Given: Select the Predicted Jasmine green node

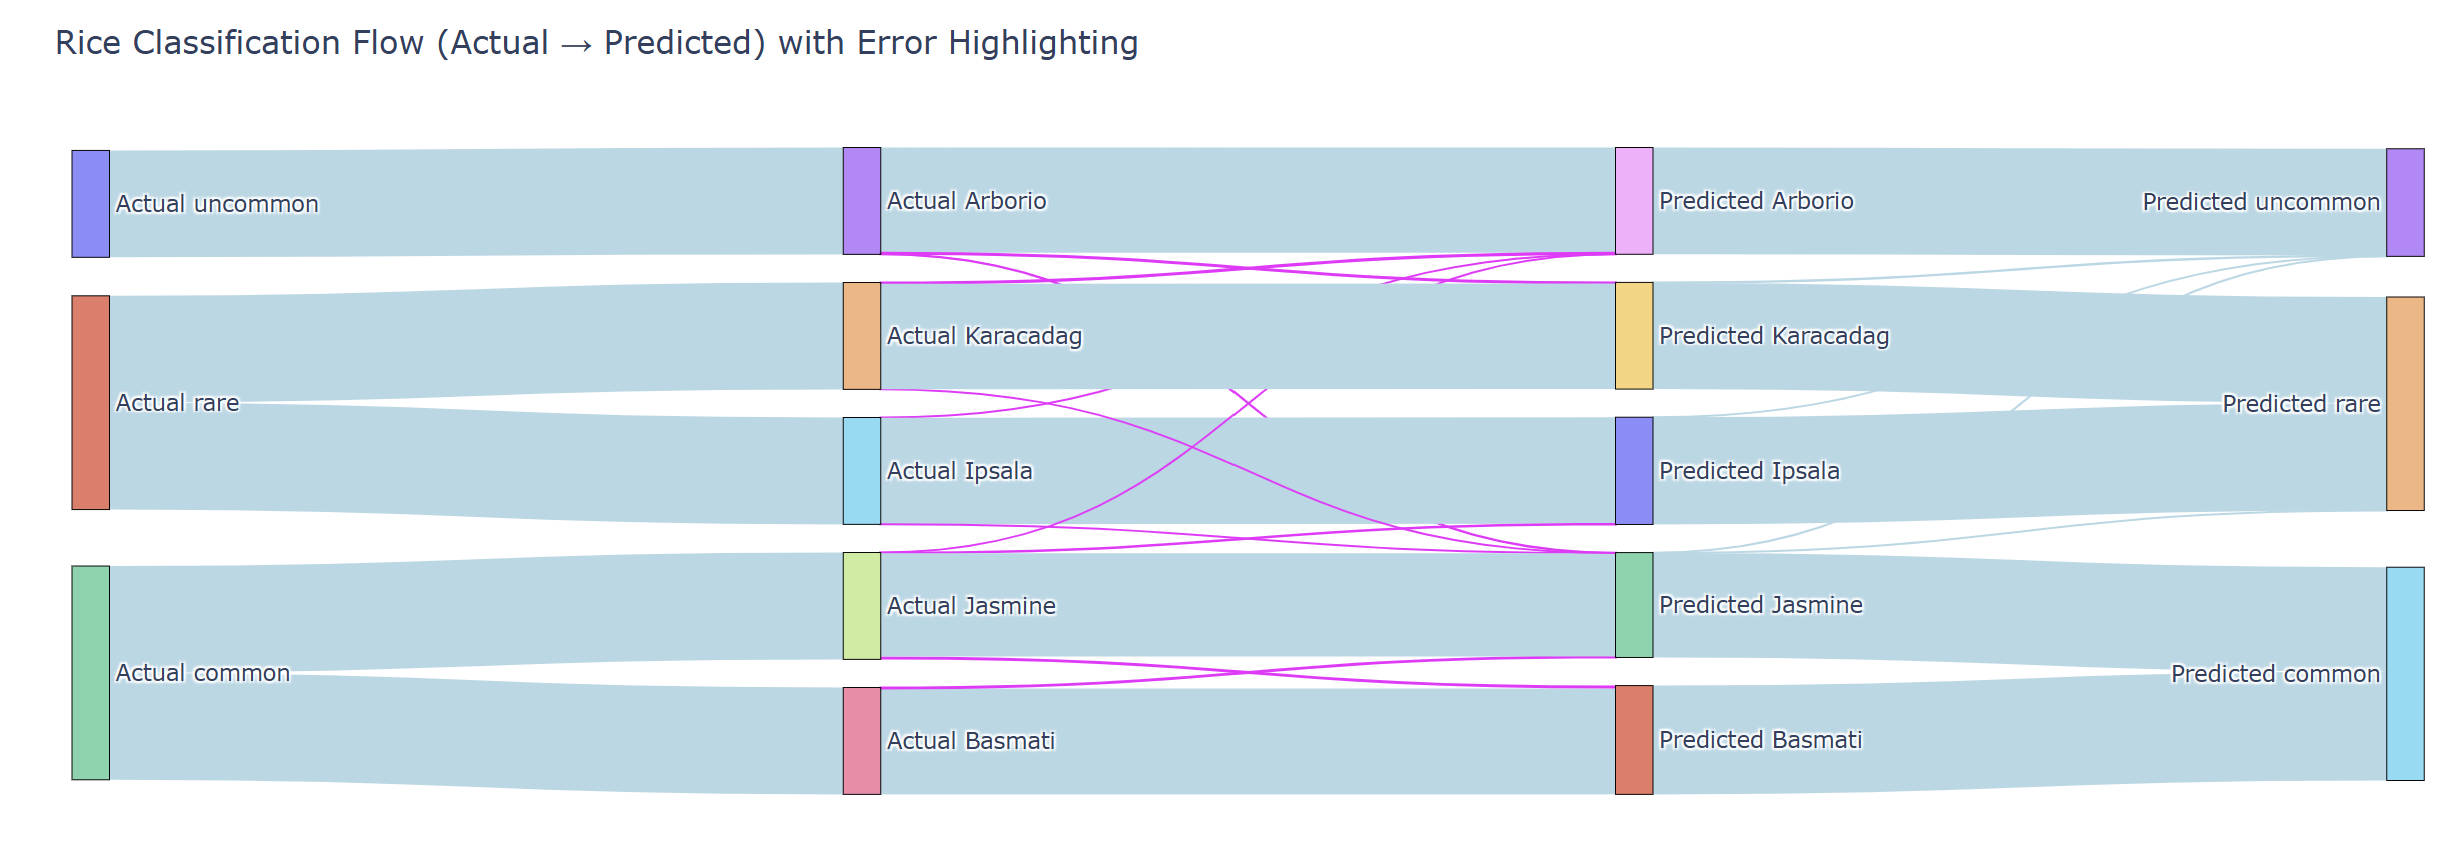Looking at the screenshot, I should point(1634,605).
